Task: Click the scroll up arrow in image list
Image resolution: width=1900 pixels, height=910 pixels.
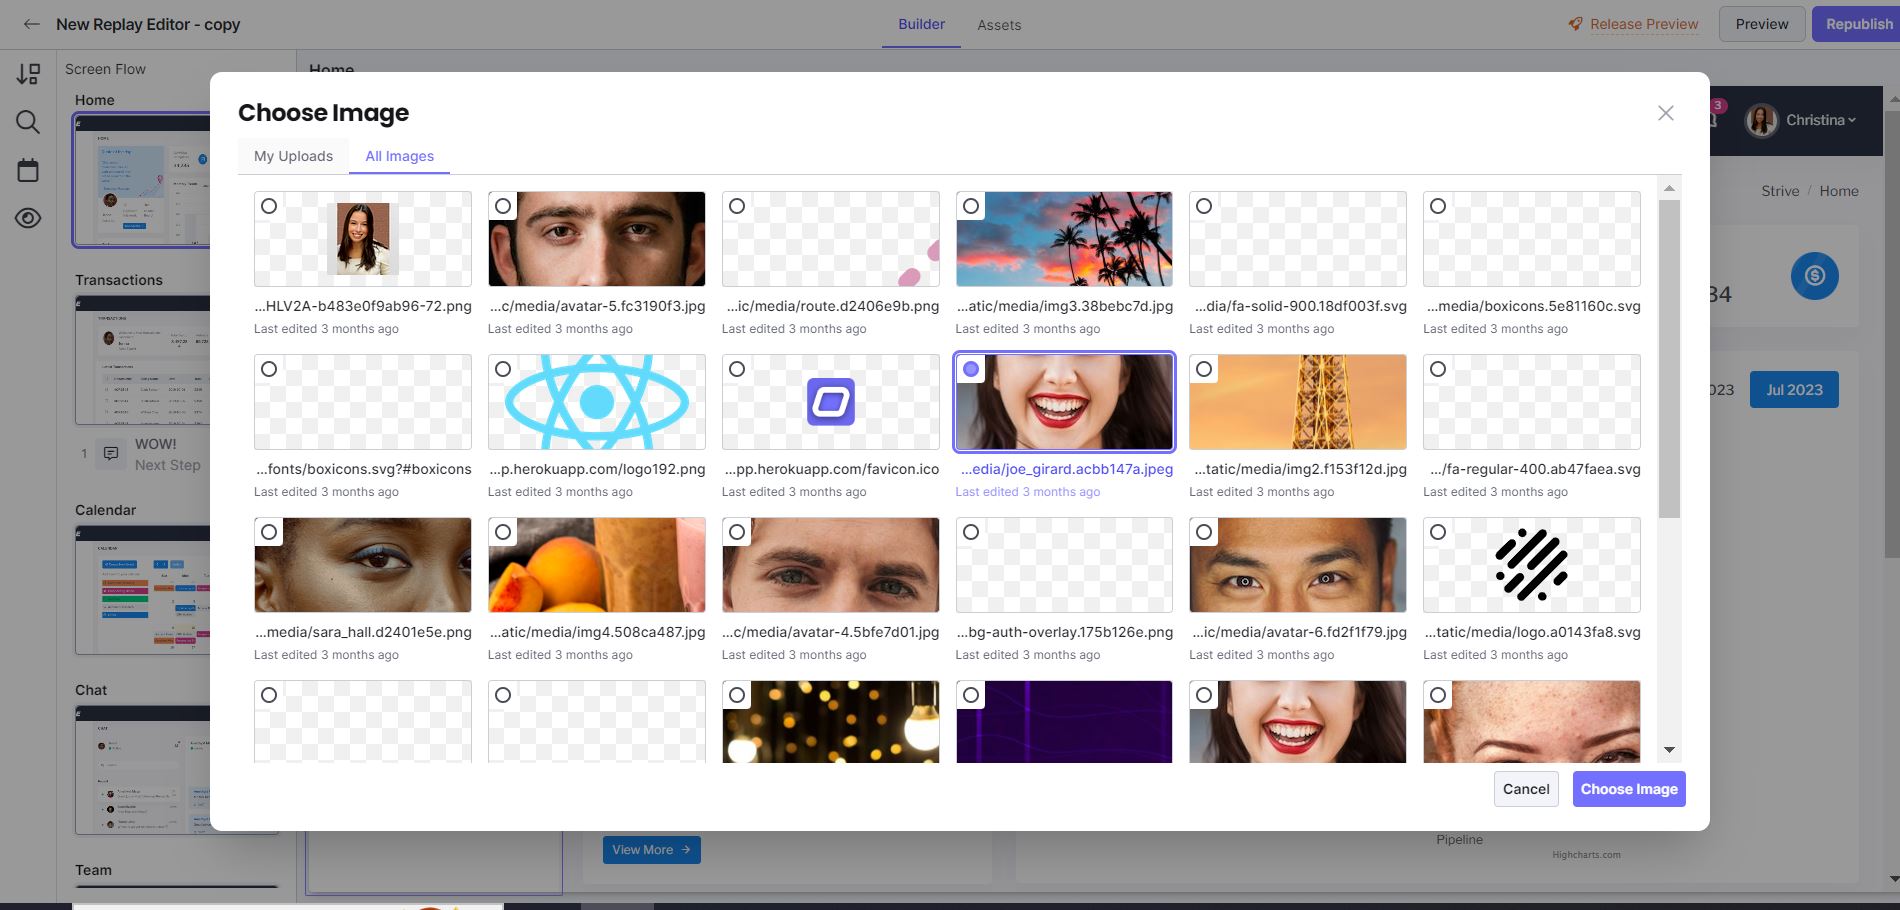Action: coord(1669,188)
